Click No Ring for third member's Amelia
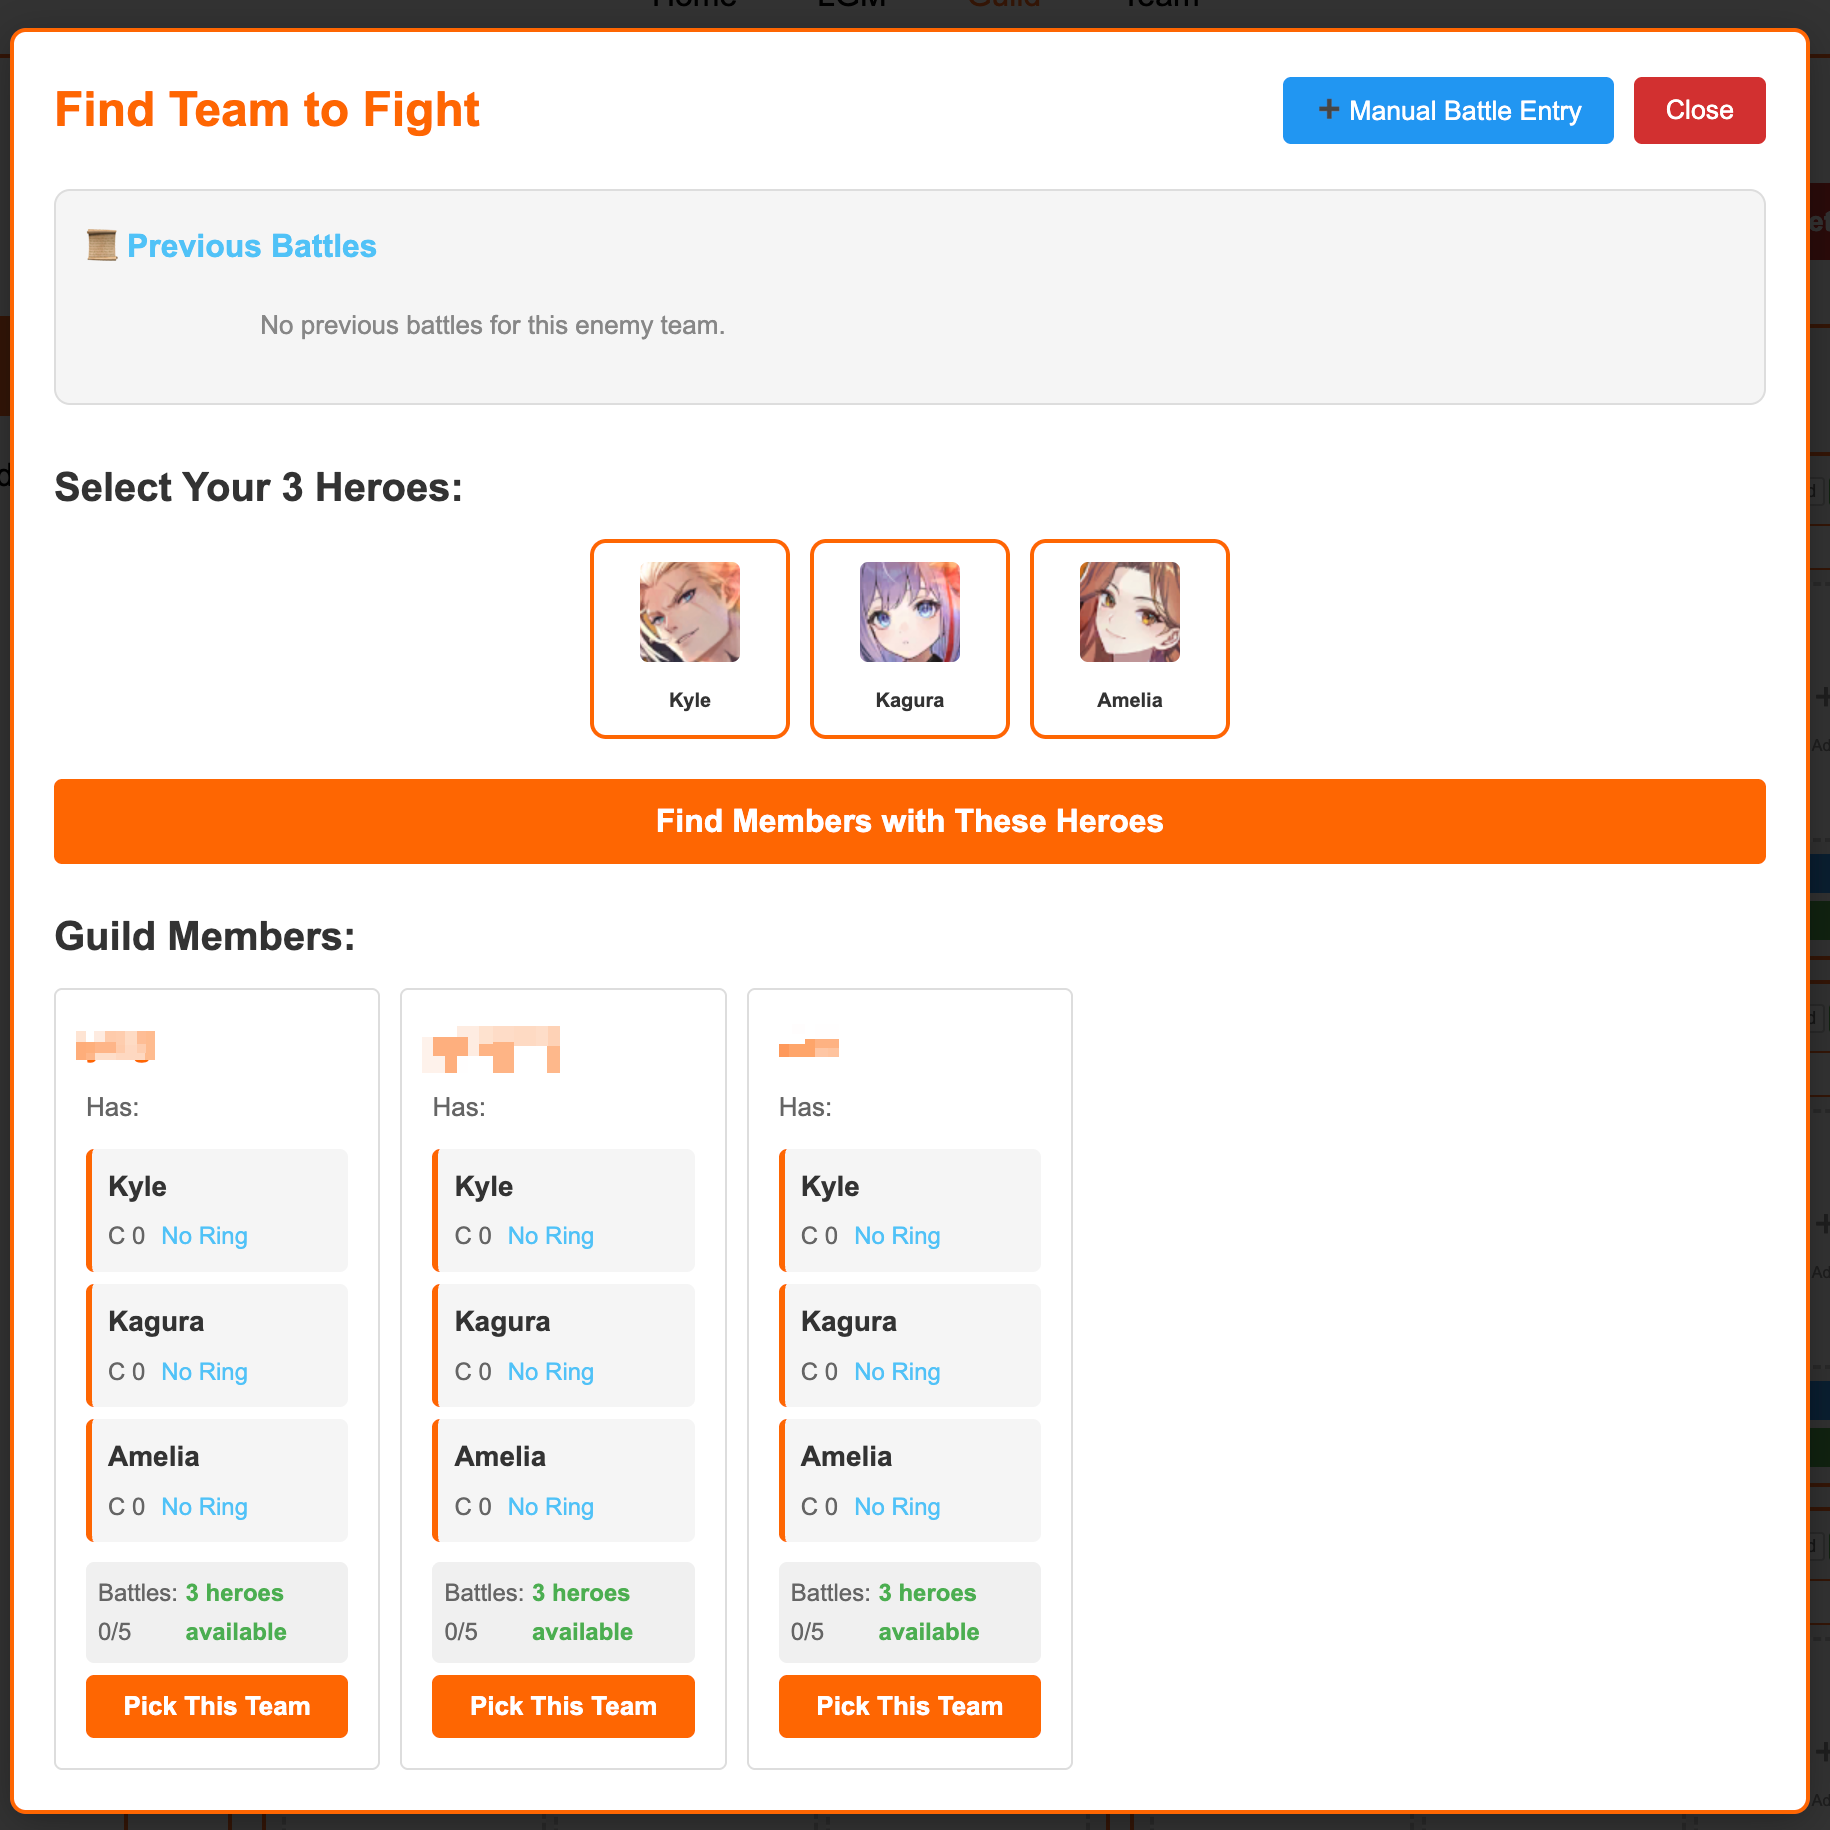This screenshot has width=1830, height=1830. tap(897, 1507)
